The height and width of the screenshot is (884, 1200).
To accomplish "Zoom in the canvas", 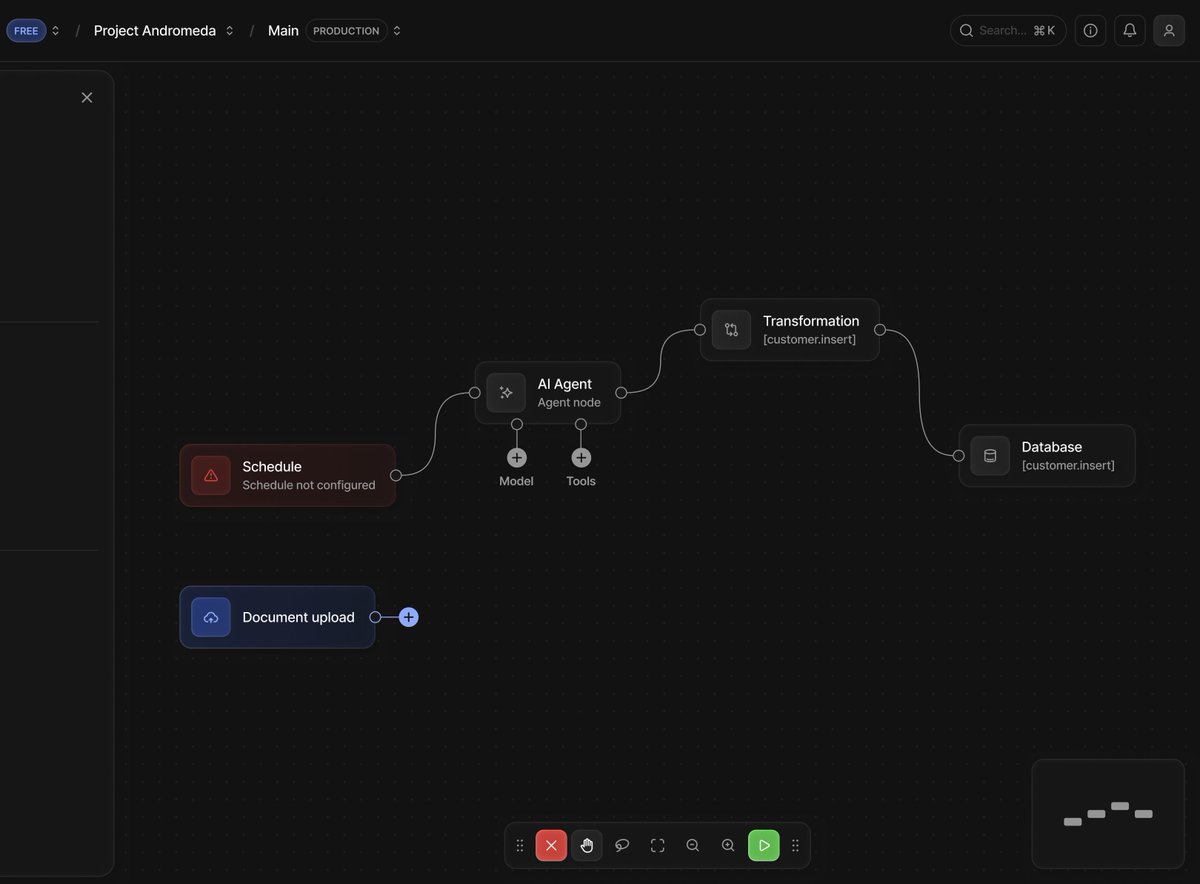I will (728, 846).
